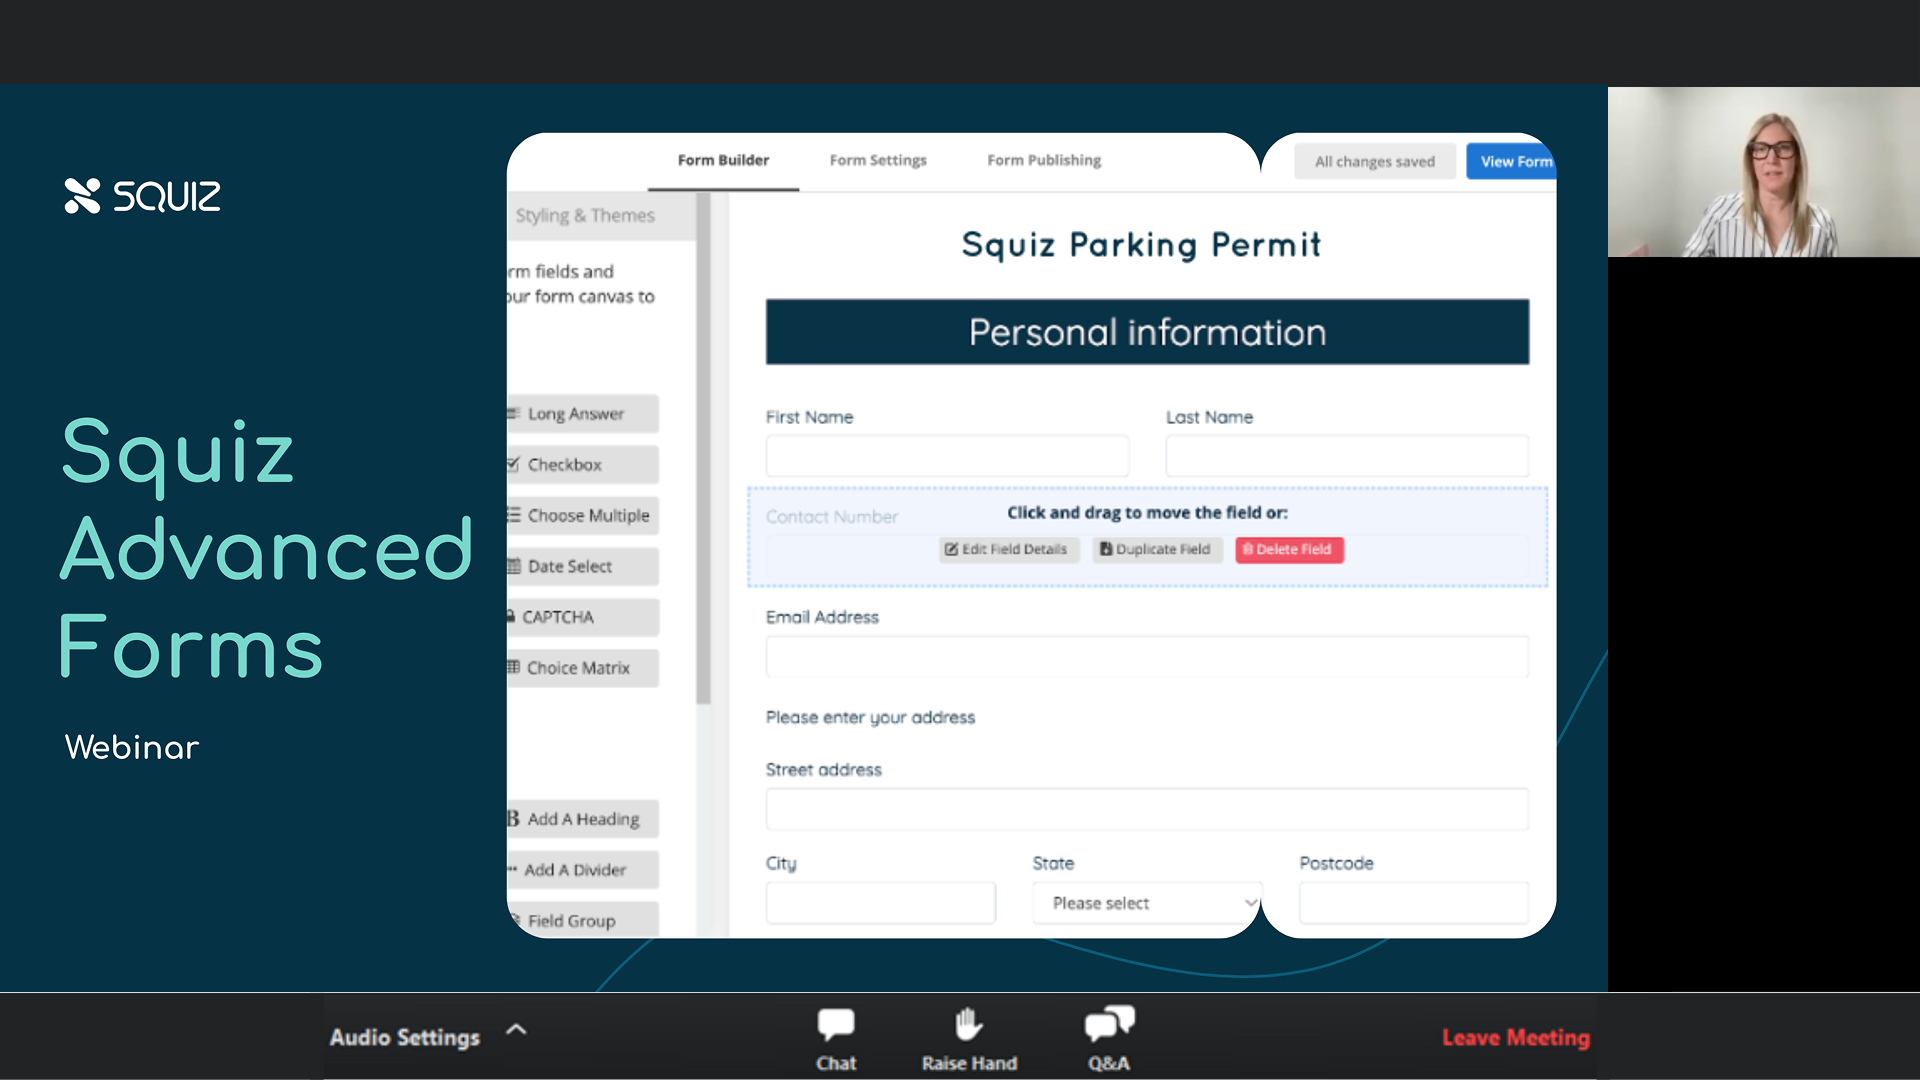Image resolution: width=1920 pixels, height=1080 pixels.
Task: Click the Duplicate Field button
Action: point(1156,550)
